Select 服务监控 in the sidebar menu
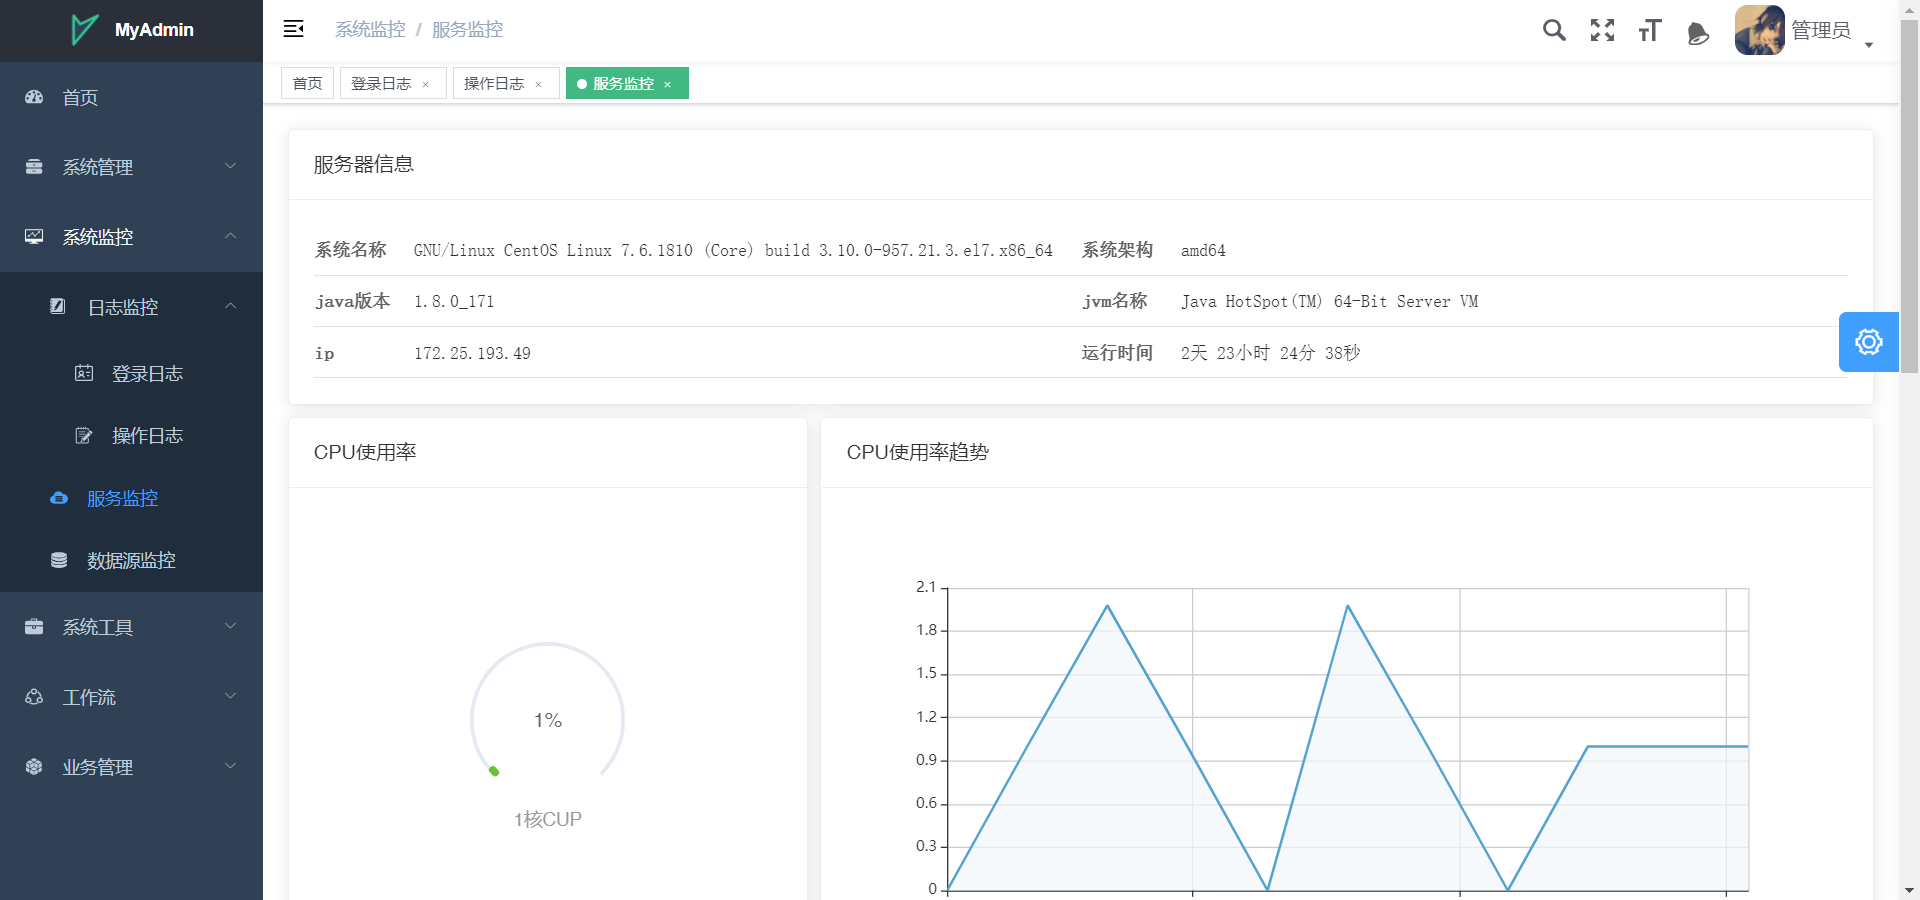This screenshot has width=1920, height=900. [131, 498]
